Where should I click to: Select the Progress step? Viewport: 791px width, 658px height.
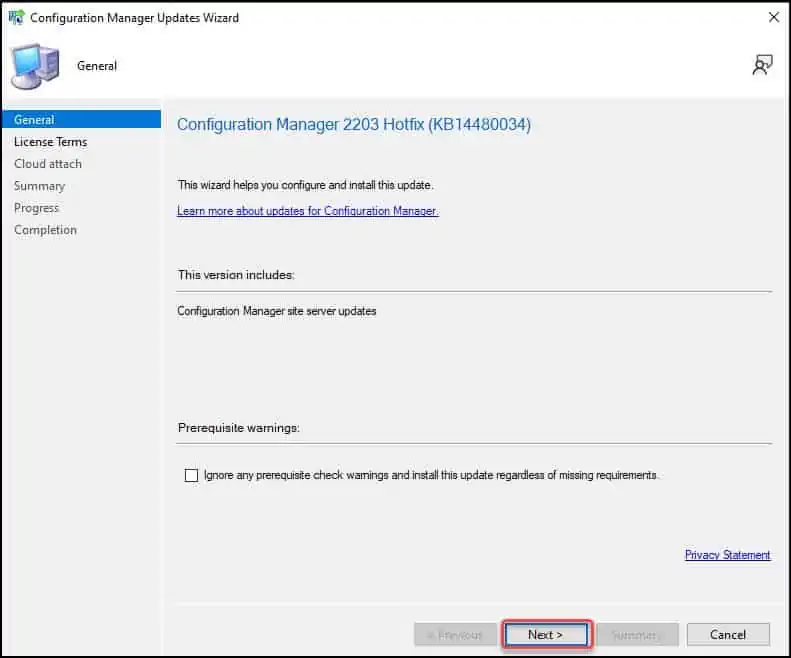point(36,208)
